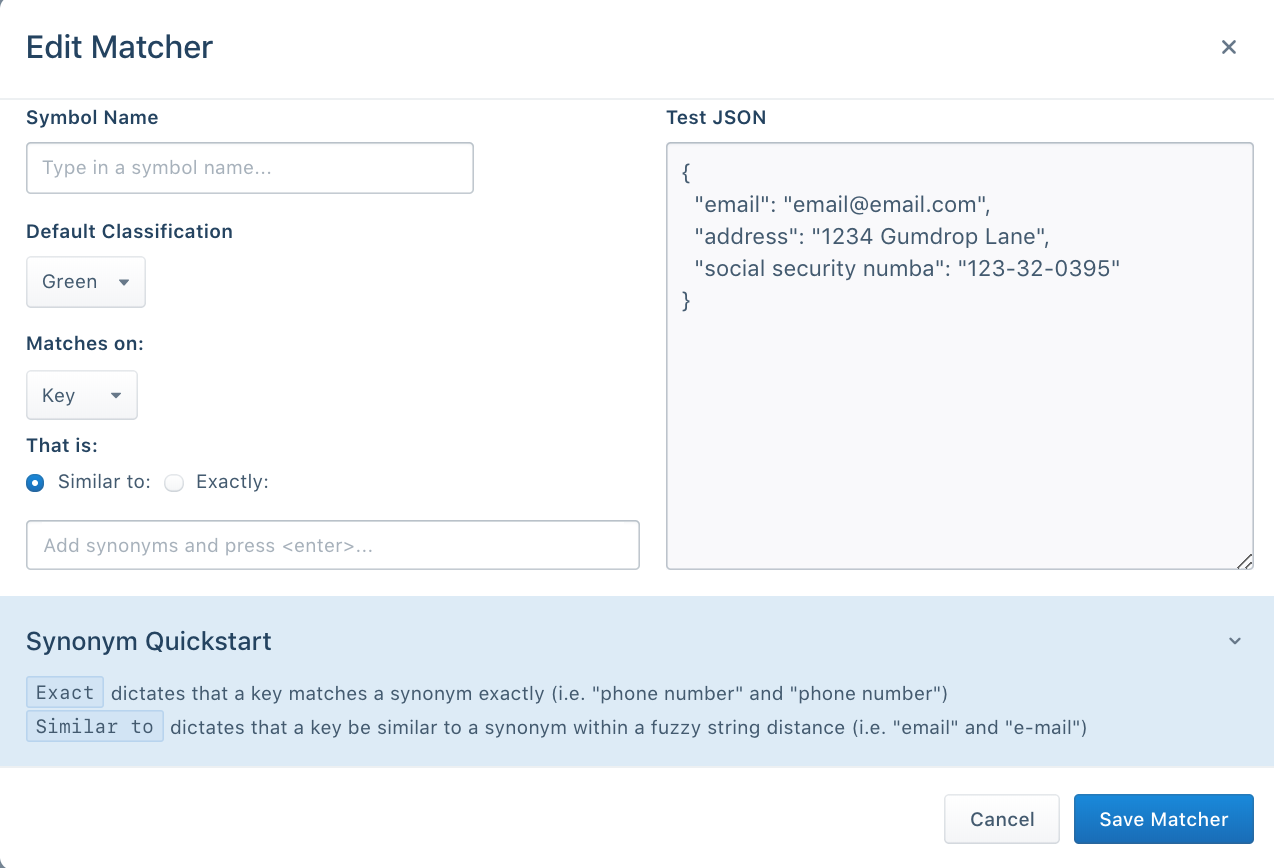Click the Synonym Quickstart heading

pos(148,641)
